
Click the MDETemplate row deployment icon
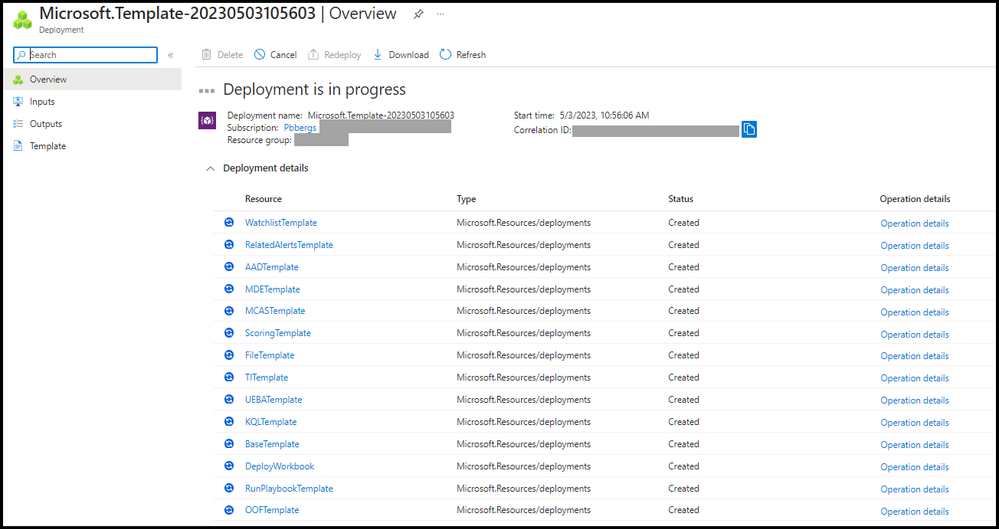click(229, 289)
